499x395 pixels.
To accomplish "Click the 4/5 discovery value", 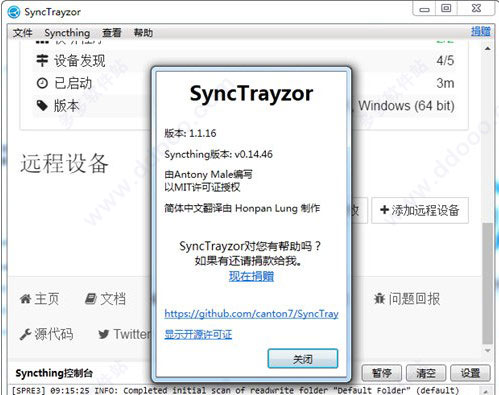I will tap(445, 61).
